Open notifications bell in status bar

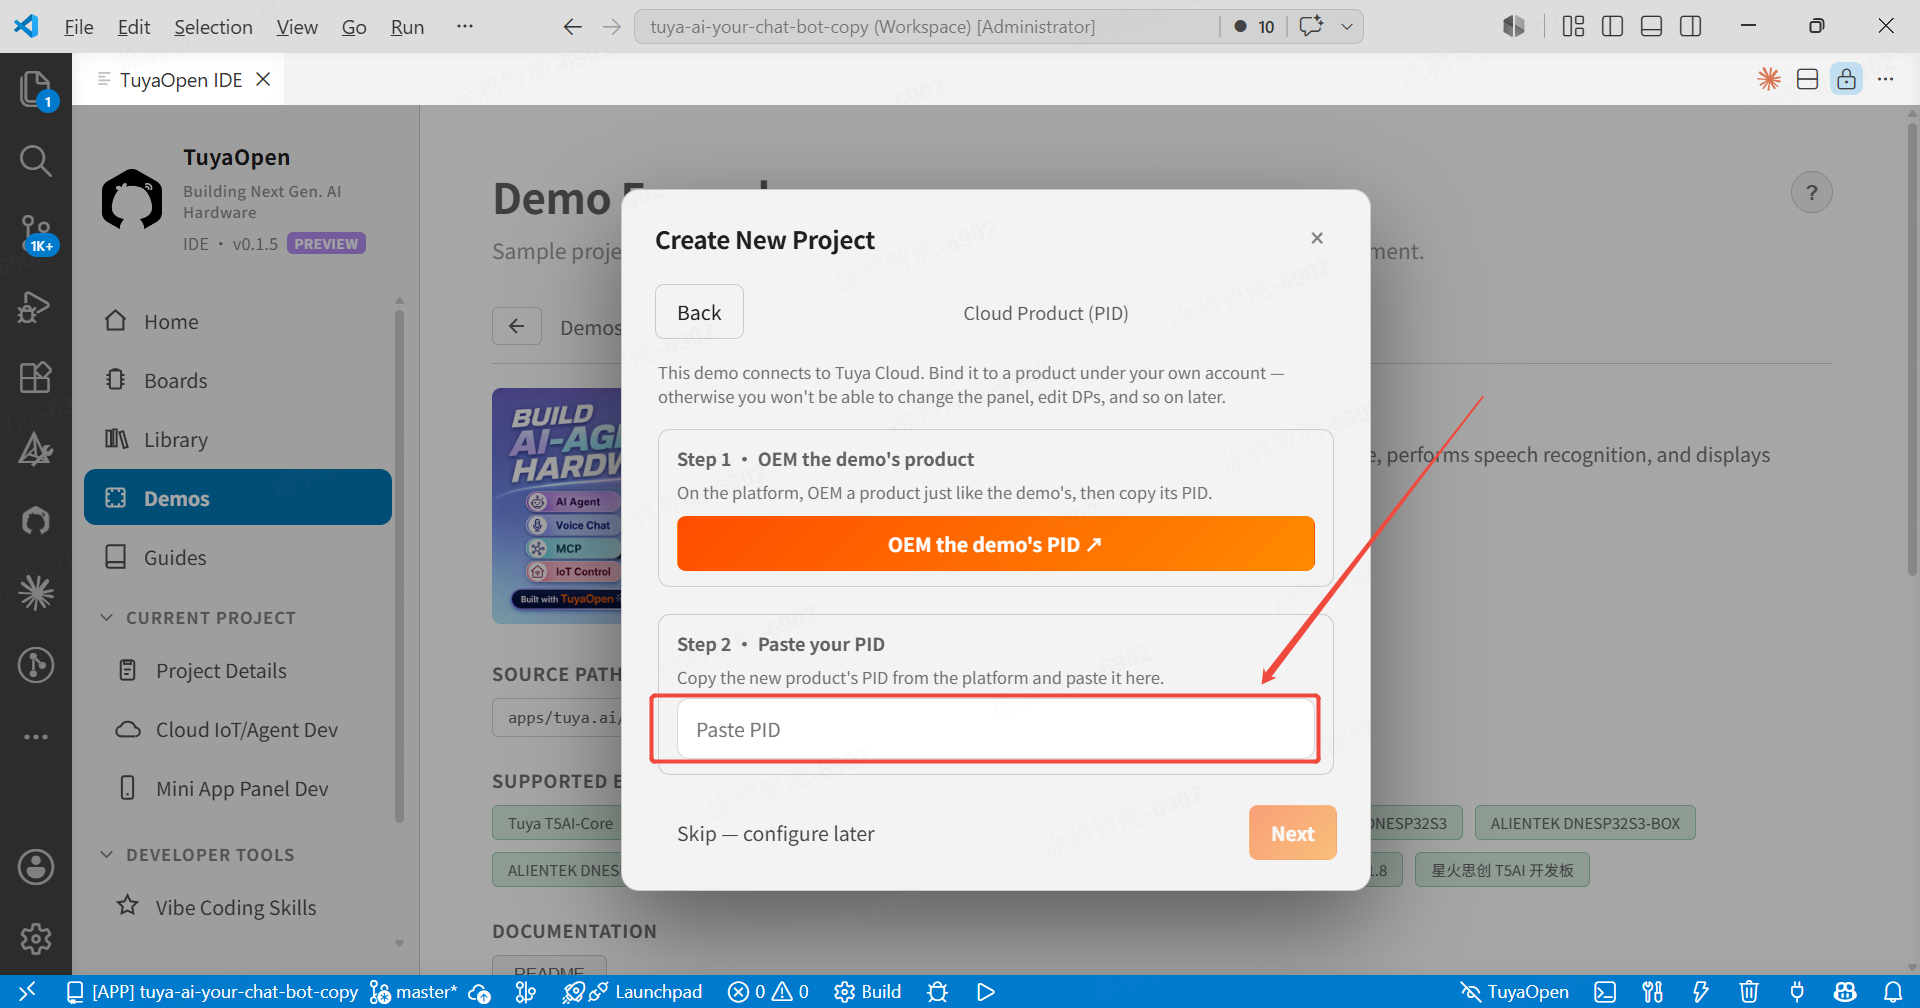1893,991
